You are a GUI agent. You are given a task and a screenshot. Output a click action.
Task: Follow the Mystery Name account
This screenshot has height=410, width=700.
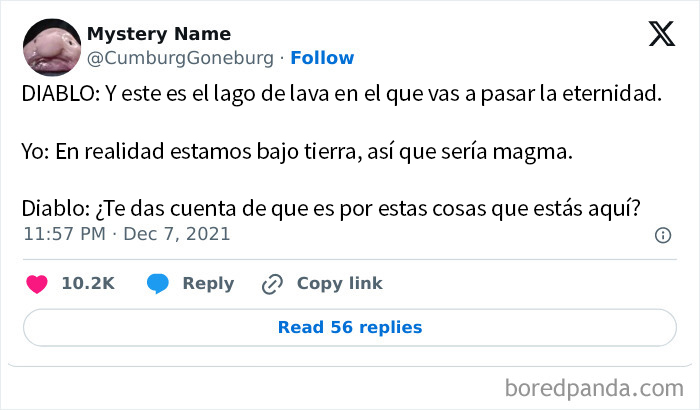322,58
